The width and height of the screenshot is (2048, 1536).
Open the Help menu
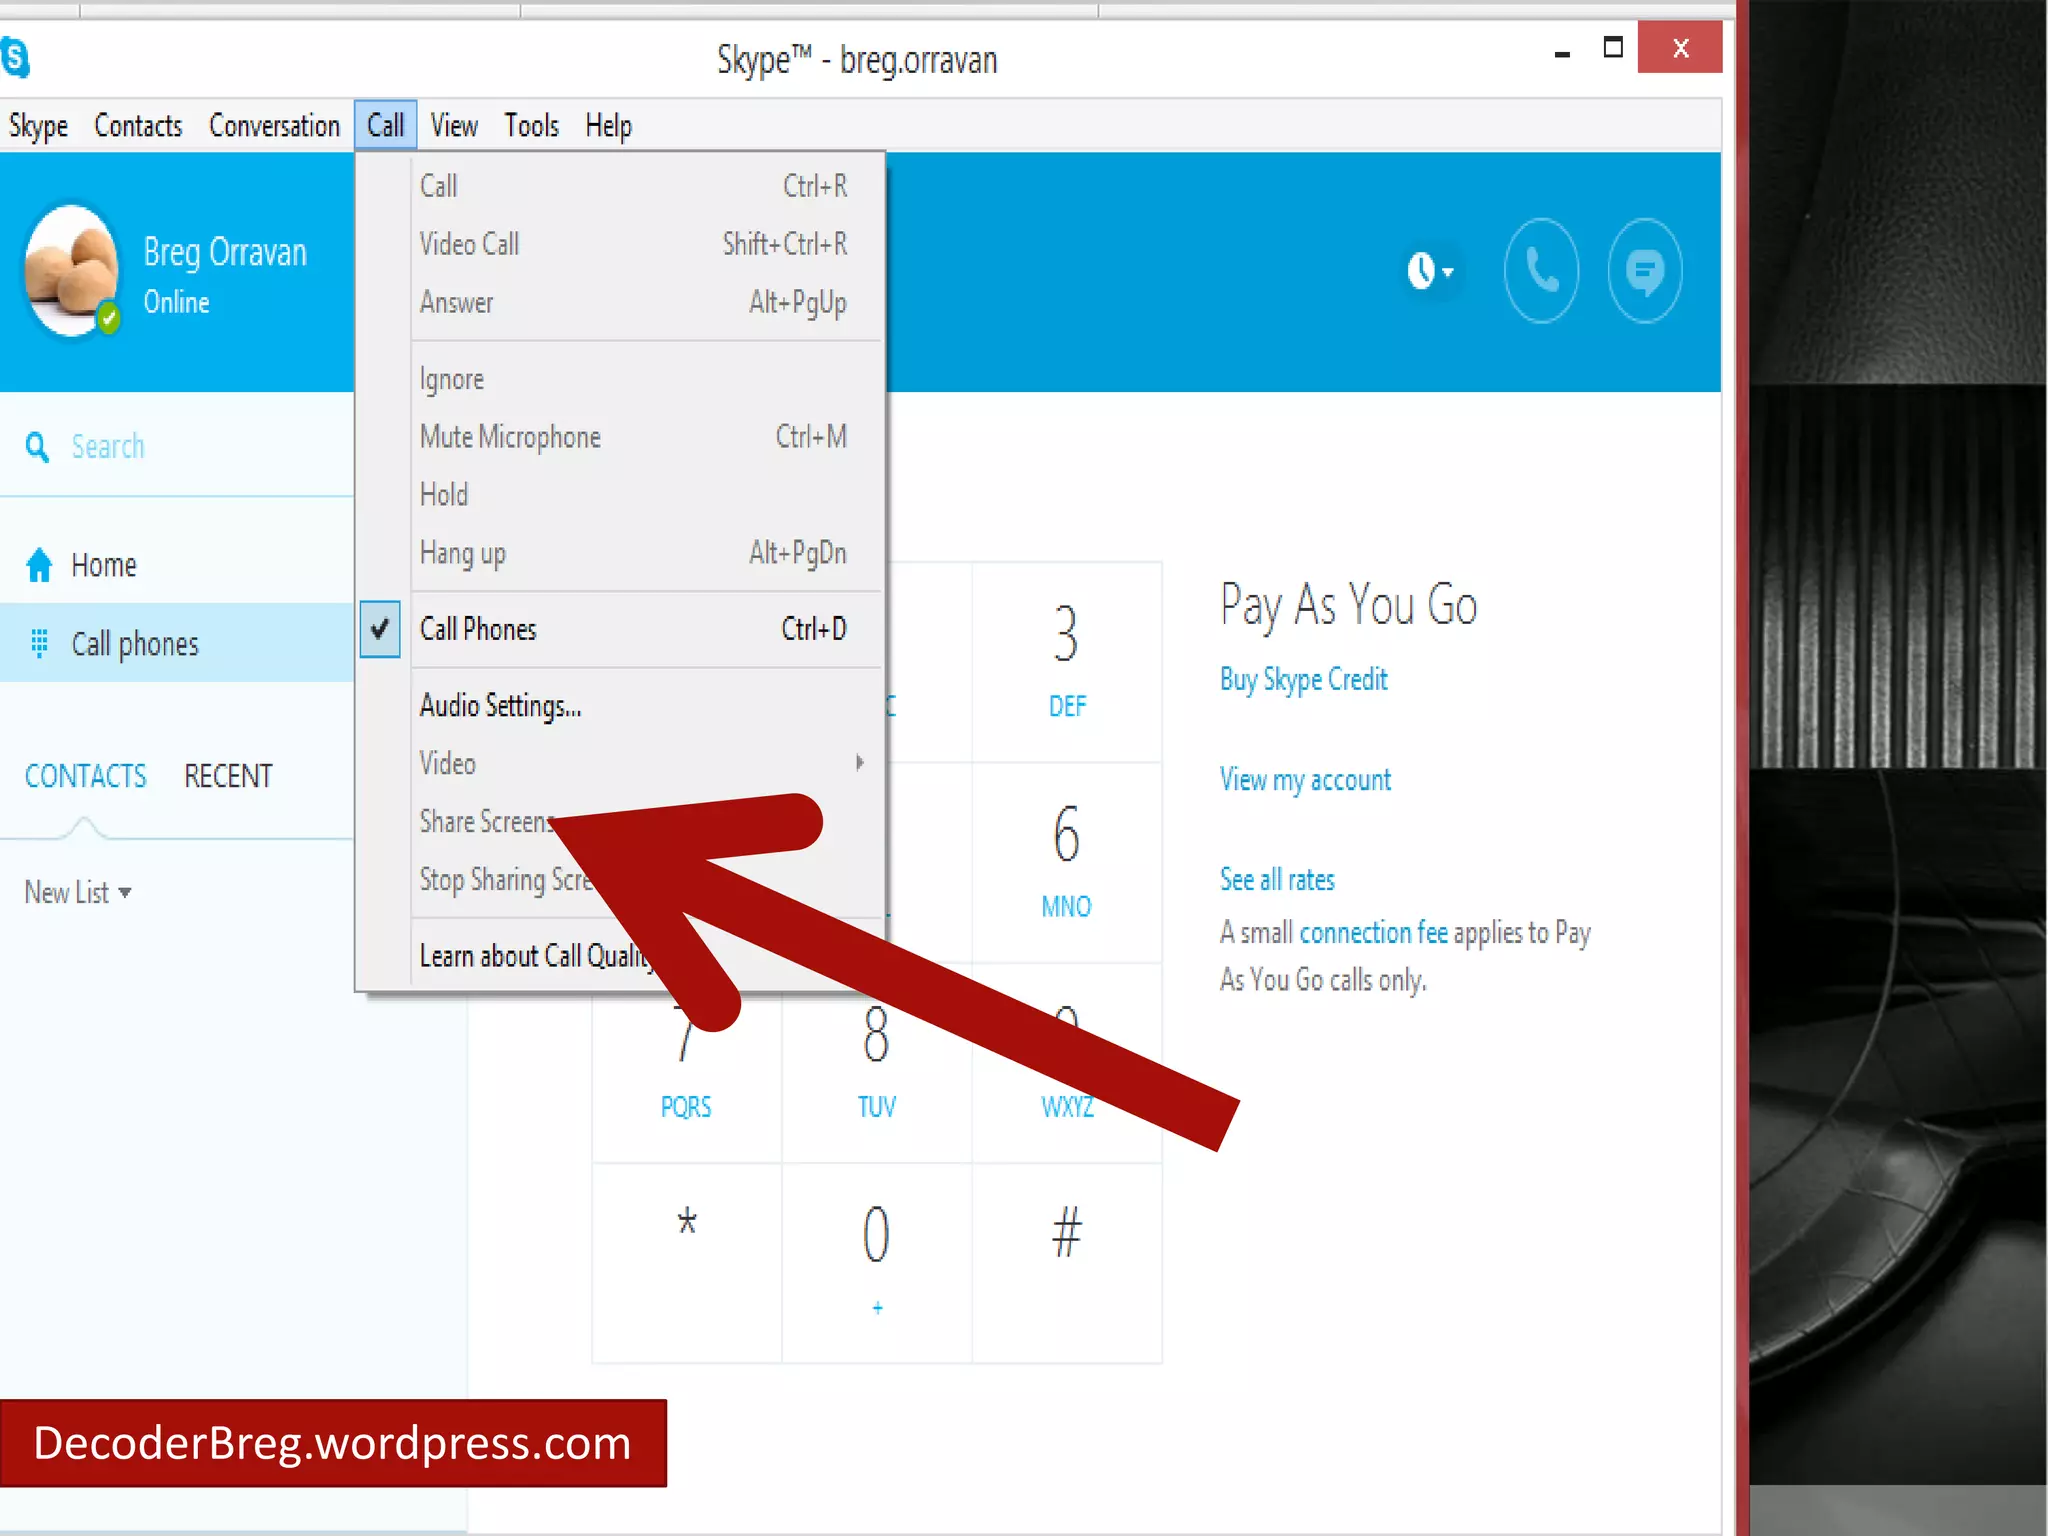(x=608, y=126)
